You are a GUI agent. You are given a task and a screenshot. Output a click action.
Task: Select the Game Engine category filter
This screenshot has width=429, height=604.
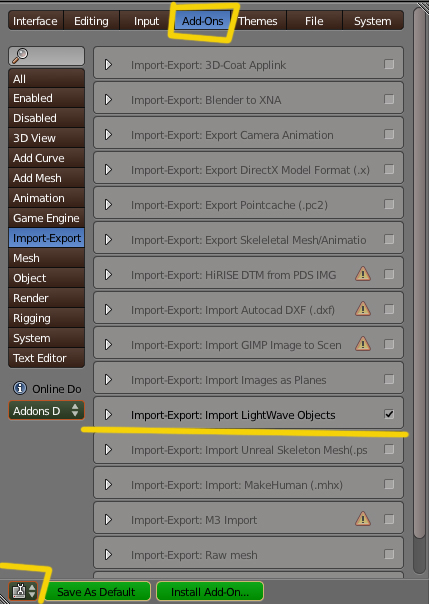coord(46,218)
